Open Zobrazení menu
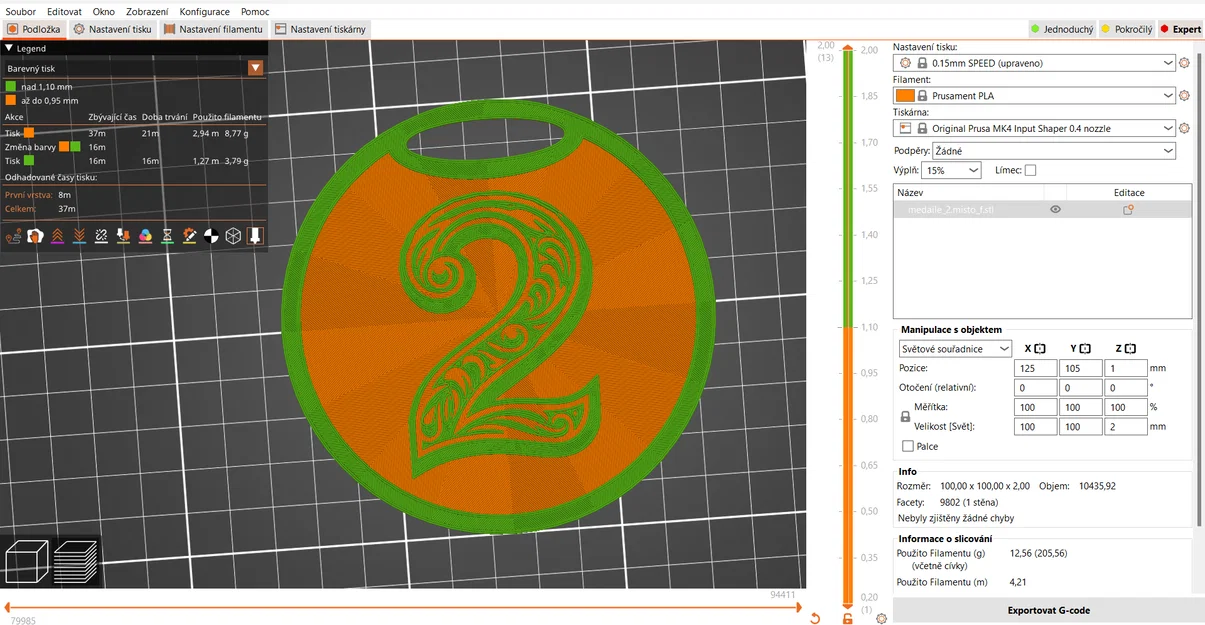 coord(147,11)
